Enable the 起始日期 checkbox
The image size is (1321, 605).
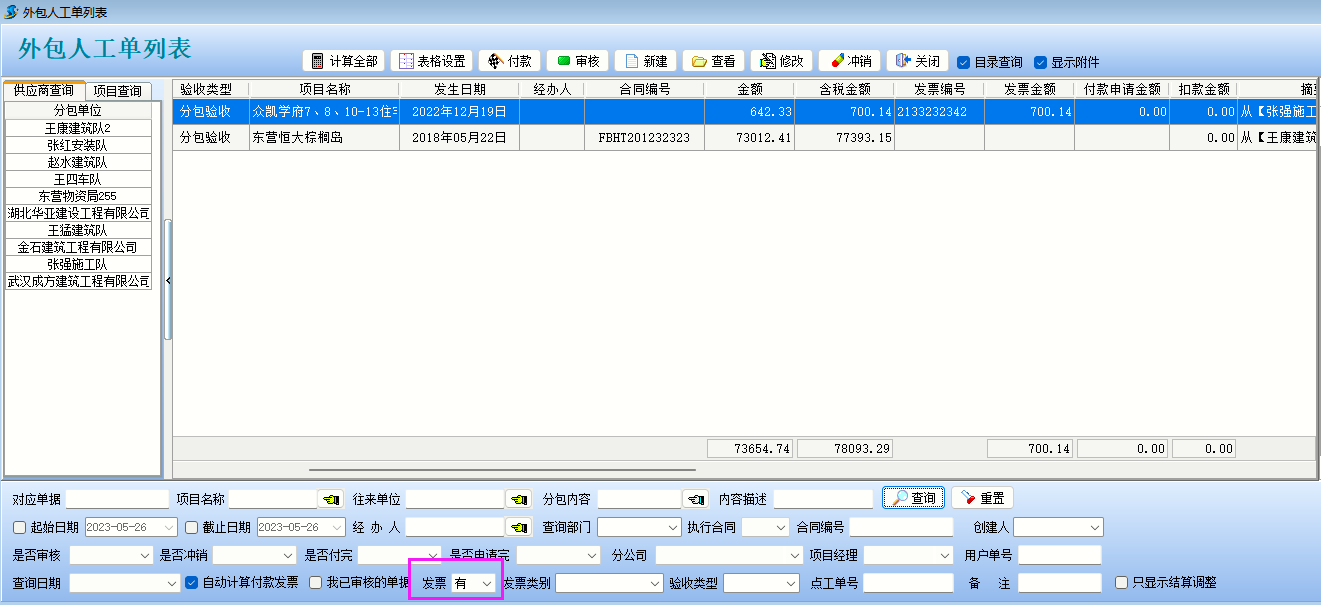19,527
